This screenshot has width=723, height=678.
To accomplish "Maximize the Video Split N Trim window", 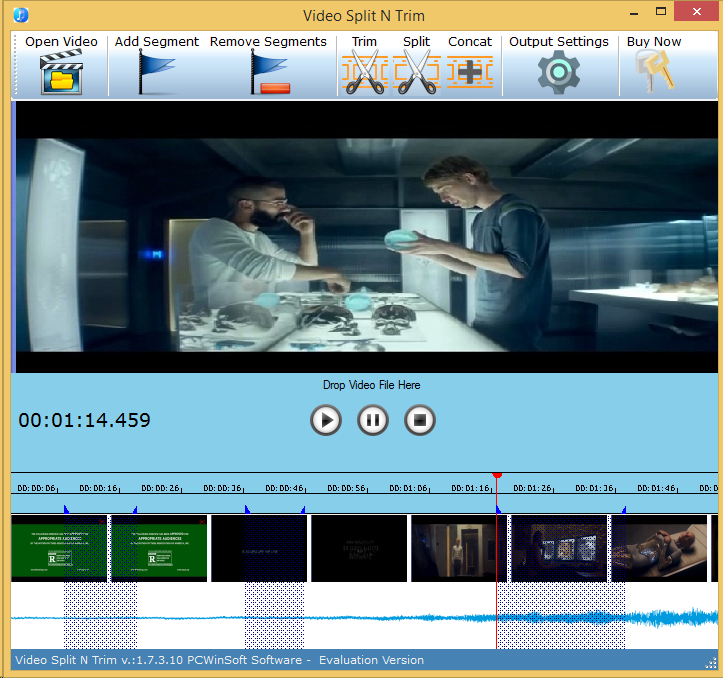I will pos(661,12).
